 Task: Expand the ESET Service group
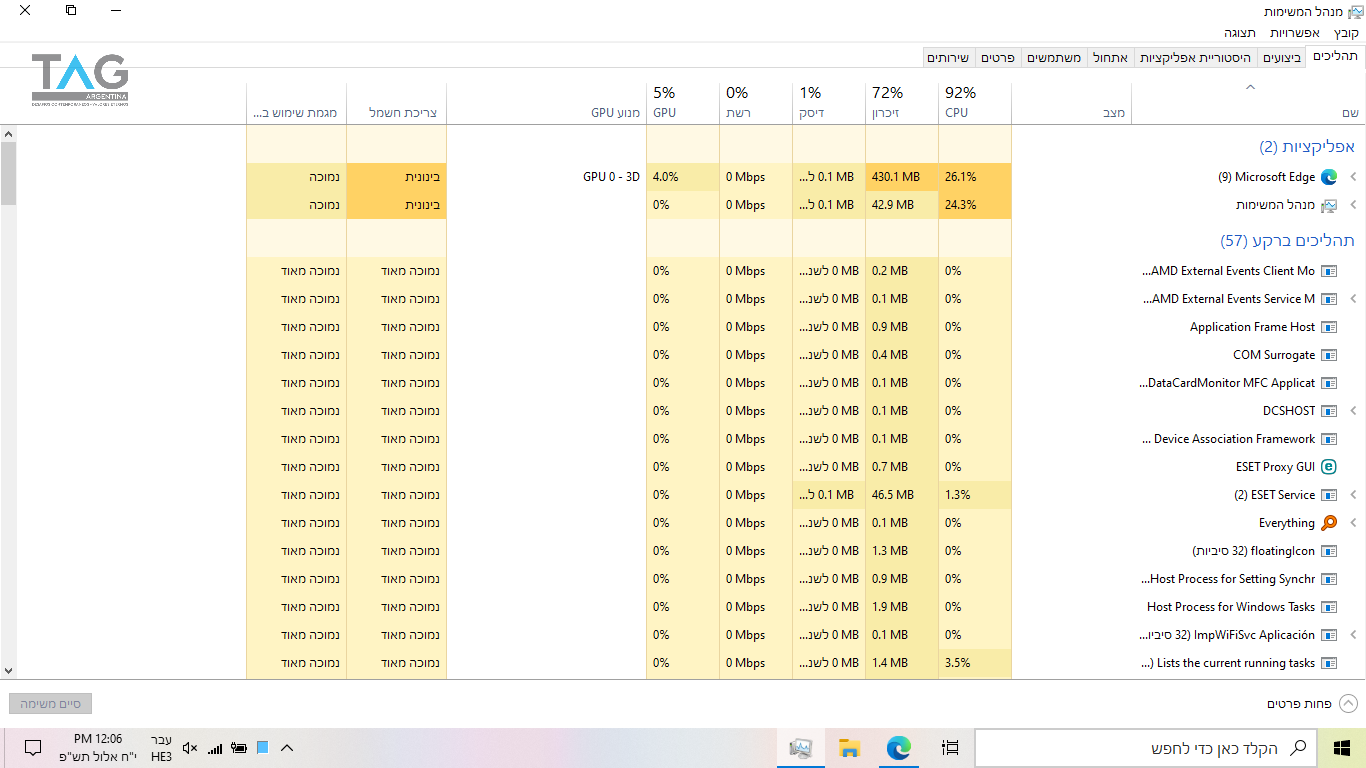coord(1354,495)
